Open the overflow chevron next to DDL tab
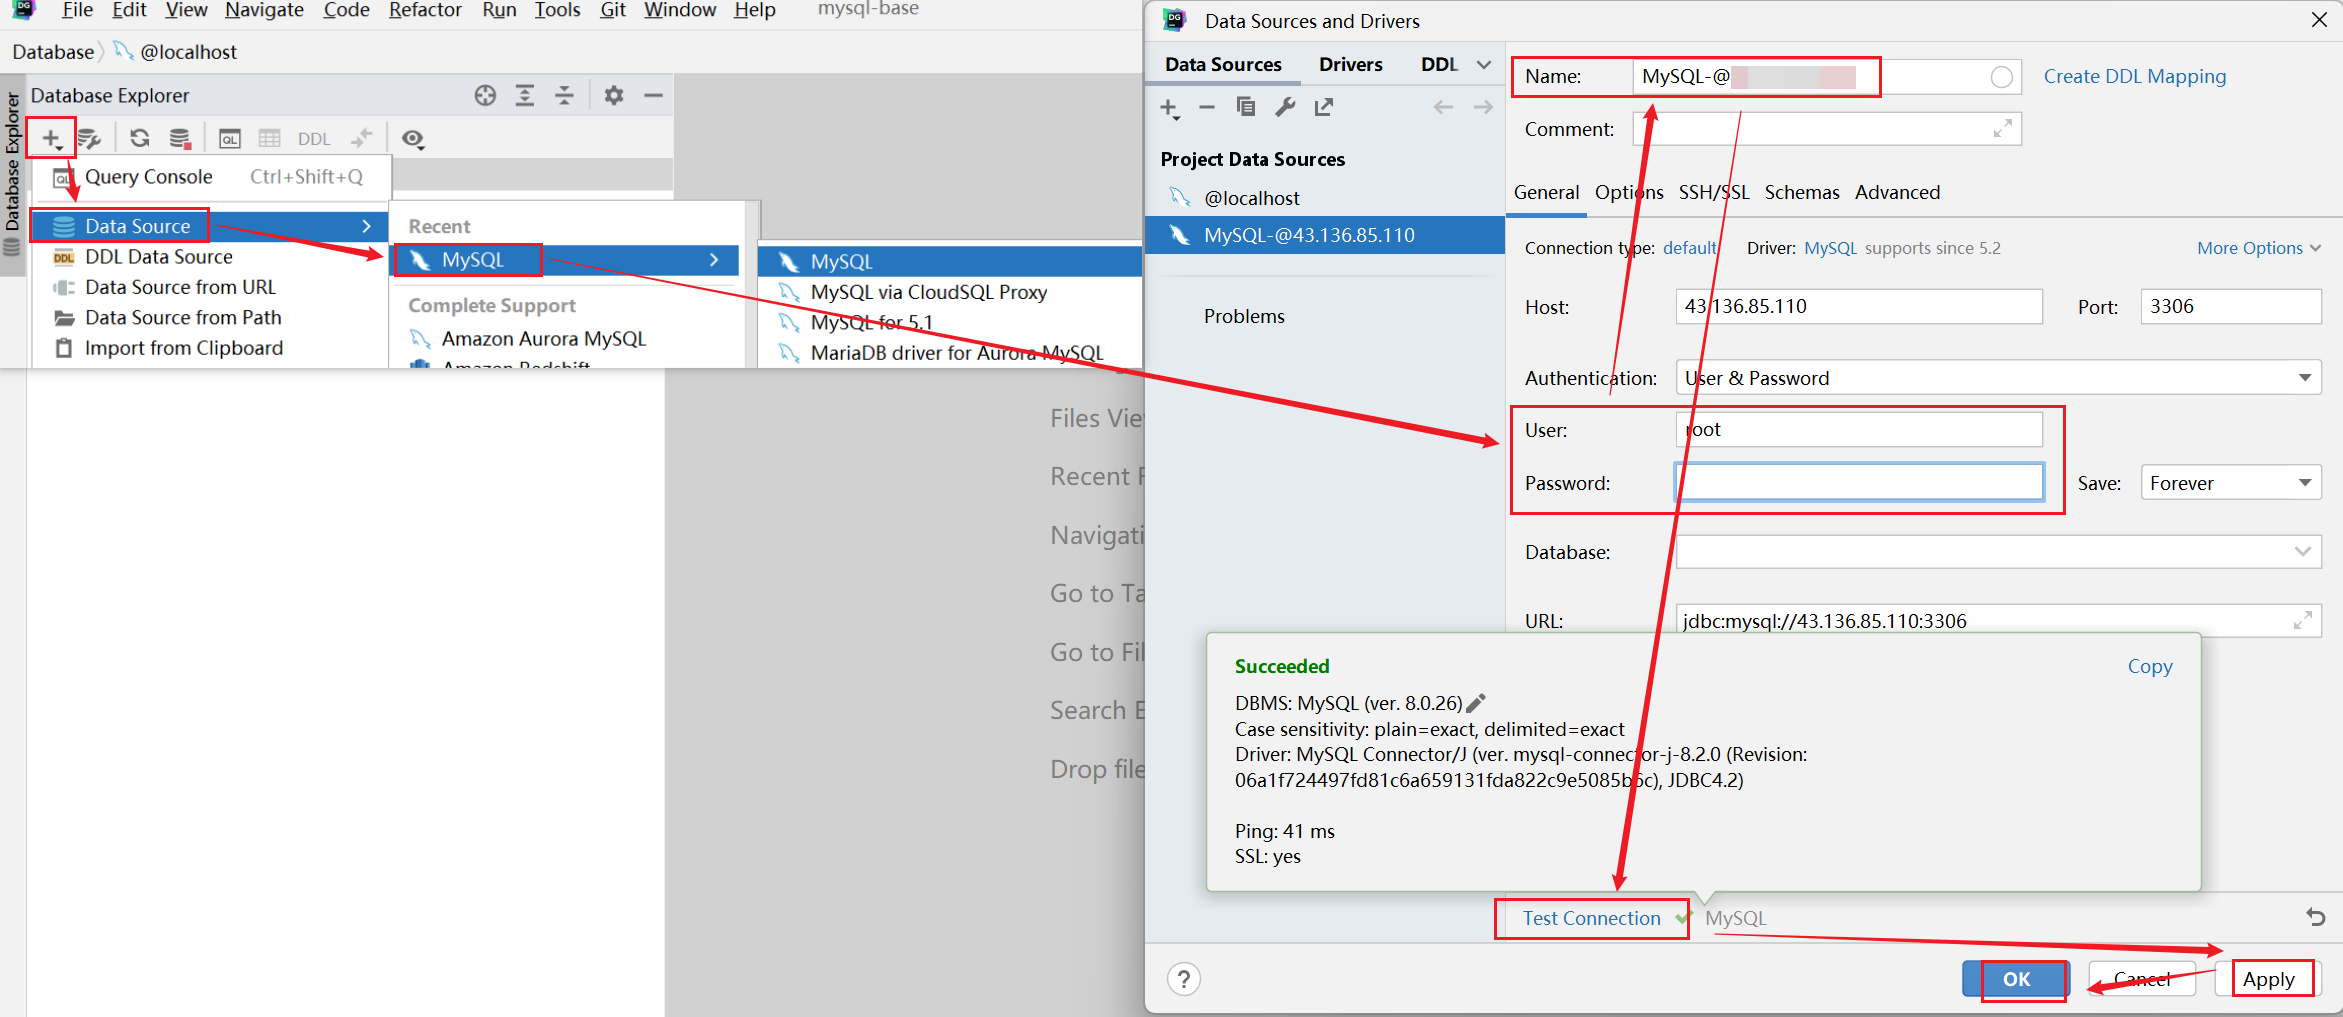 1484,64
